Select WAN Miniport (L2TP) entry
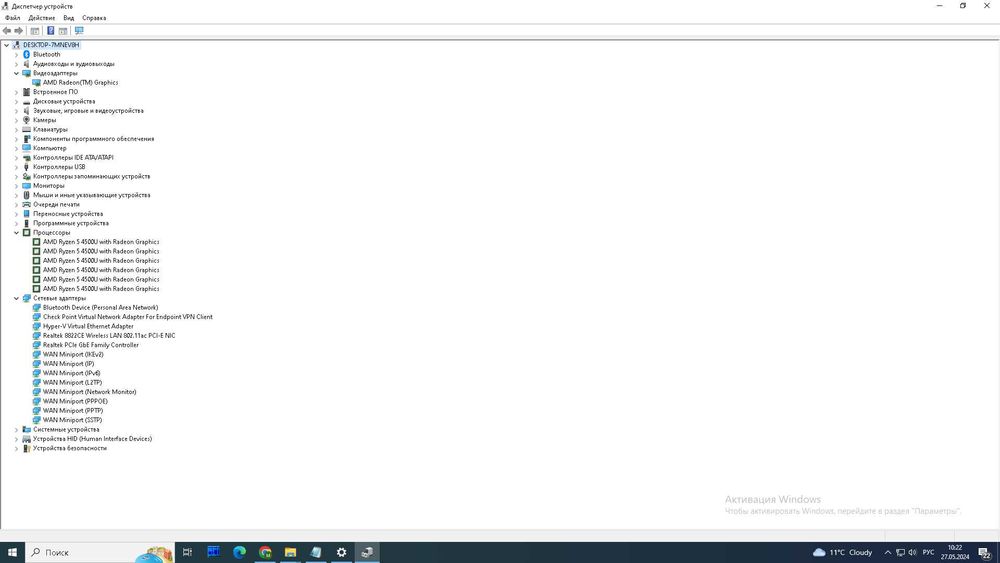 coord(72,383)
